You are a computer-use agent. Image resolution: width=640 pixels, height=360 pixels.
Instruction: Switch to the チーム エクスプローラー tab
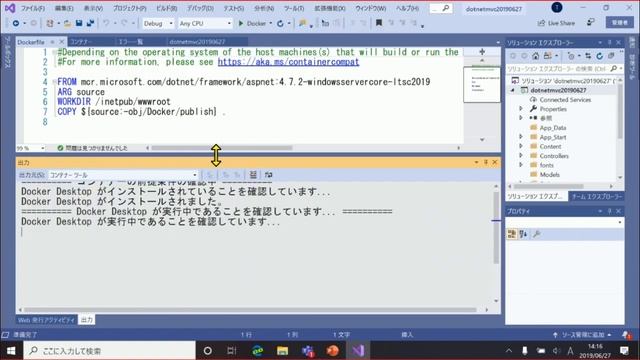tap(596, 197)
